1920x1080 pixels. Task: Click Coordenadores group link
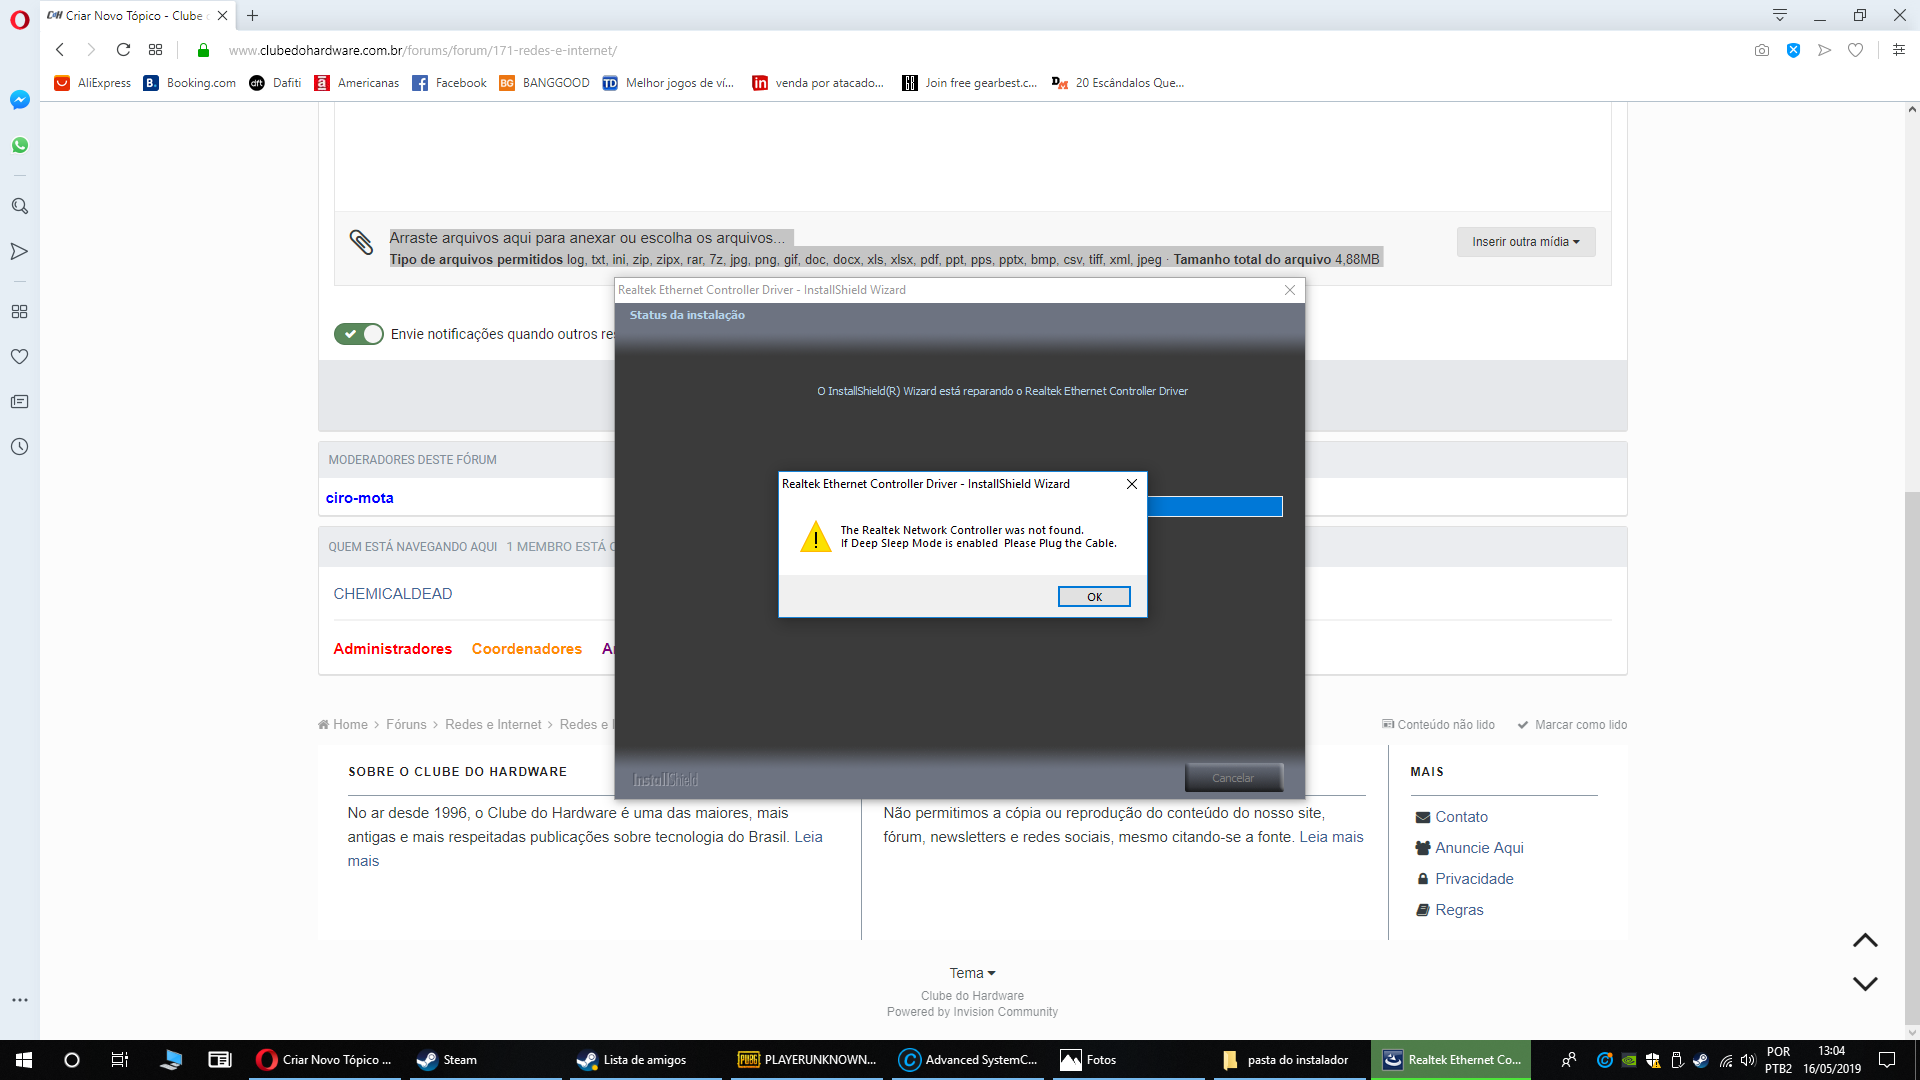[527, 649]
